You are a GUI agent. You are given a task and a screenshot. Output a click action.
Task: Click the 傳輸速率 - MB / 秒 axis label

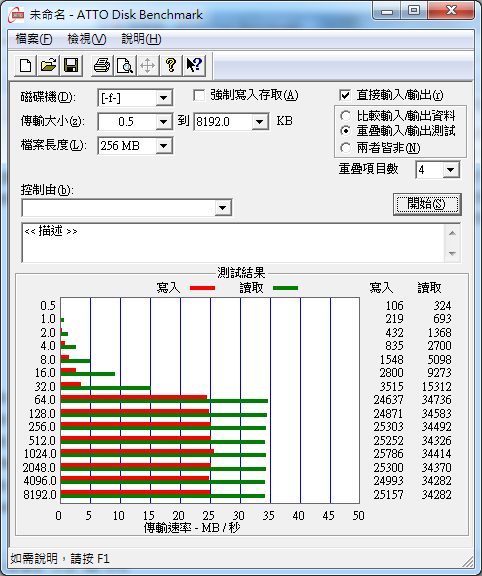tap(192, 528)
